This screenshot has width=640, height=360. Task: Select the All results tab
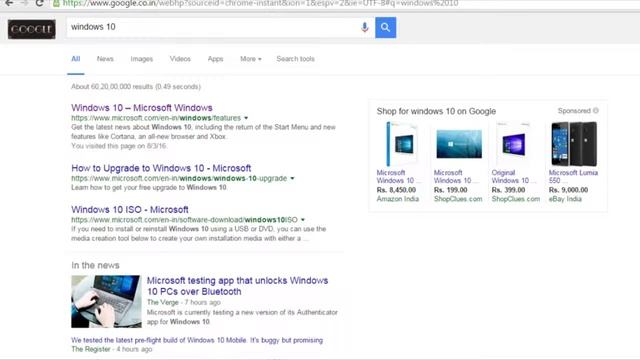[x=76, y=59]
